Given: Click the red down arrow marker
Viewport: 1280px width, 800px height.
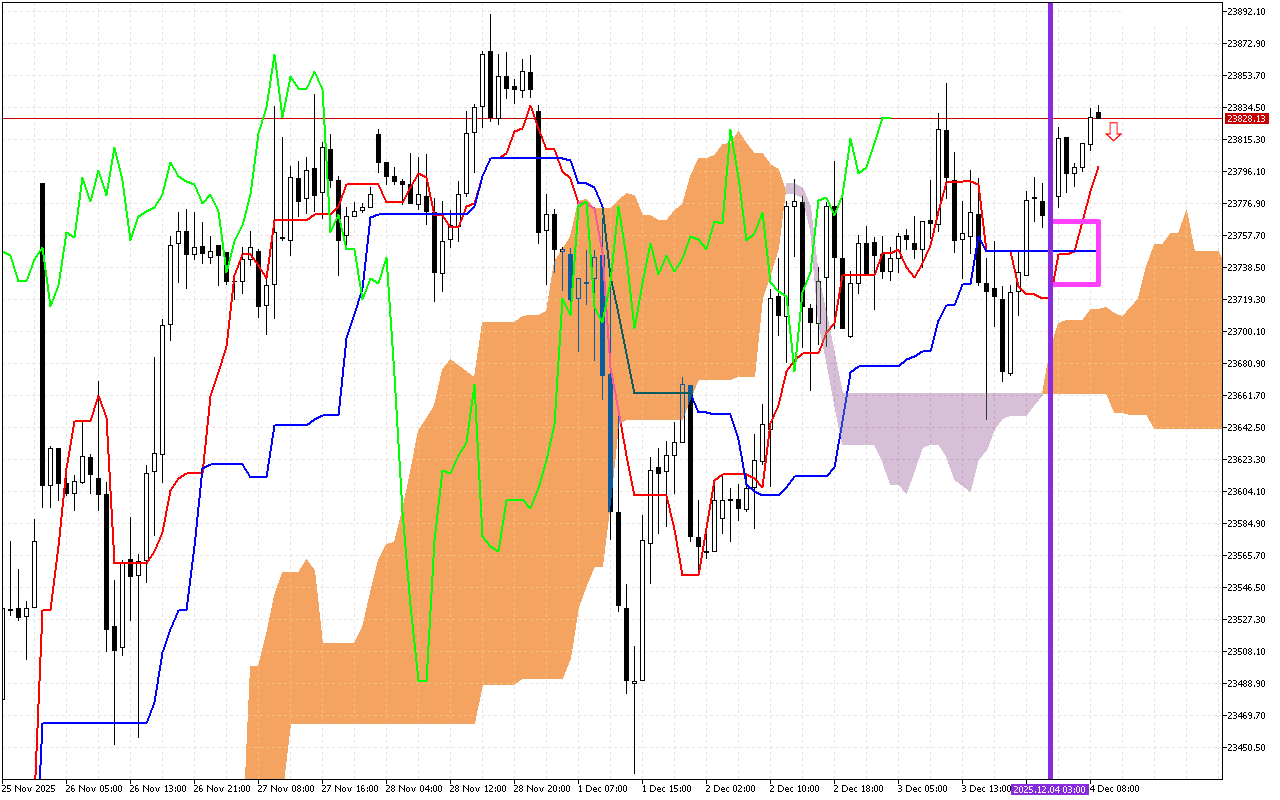Looking at the screenshot, I should click(x=1113, y=131).
